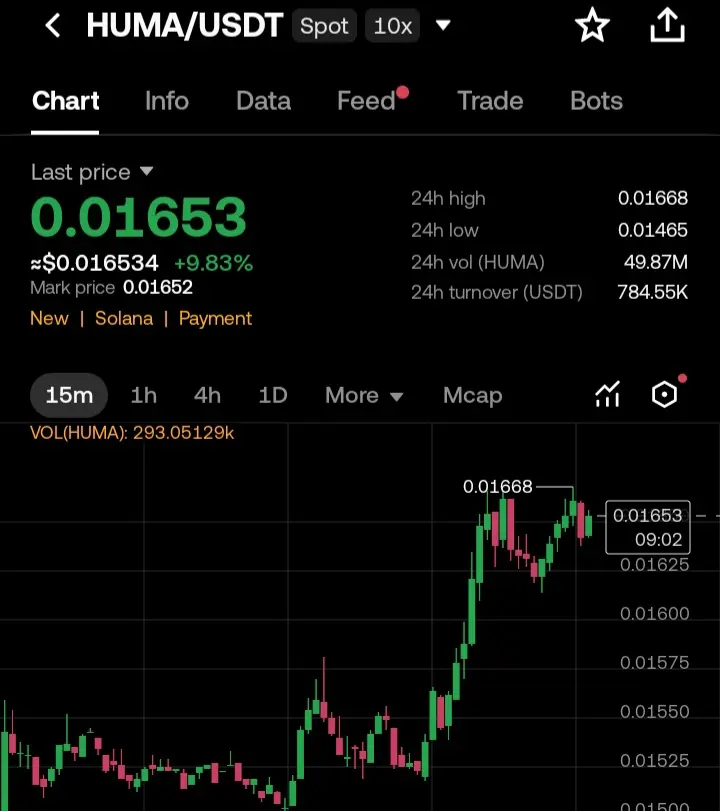Select the 10x leverage badge

[x=393, y=26]
